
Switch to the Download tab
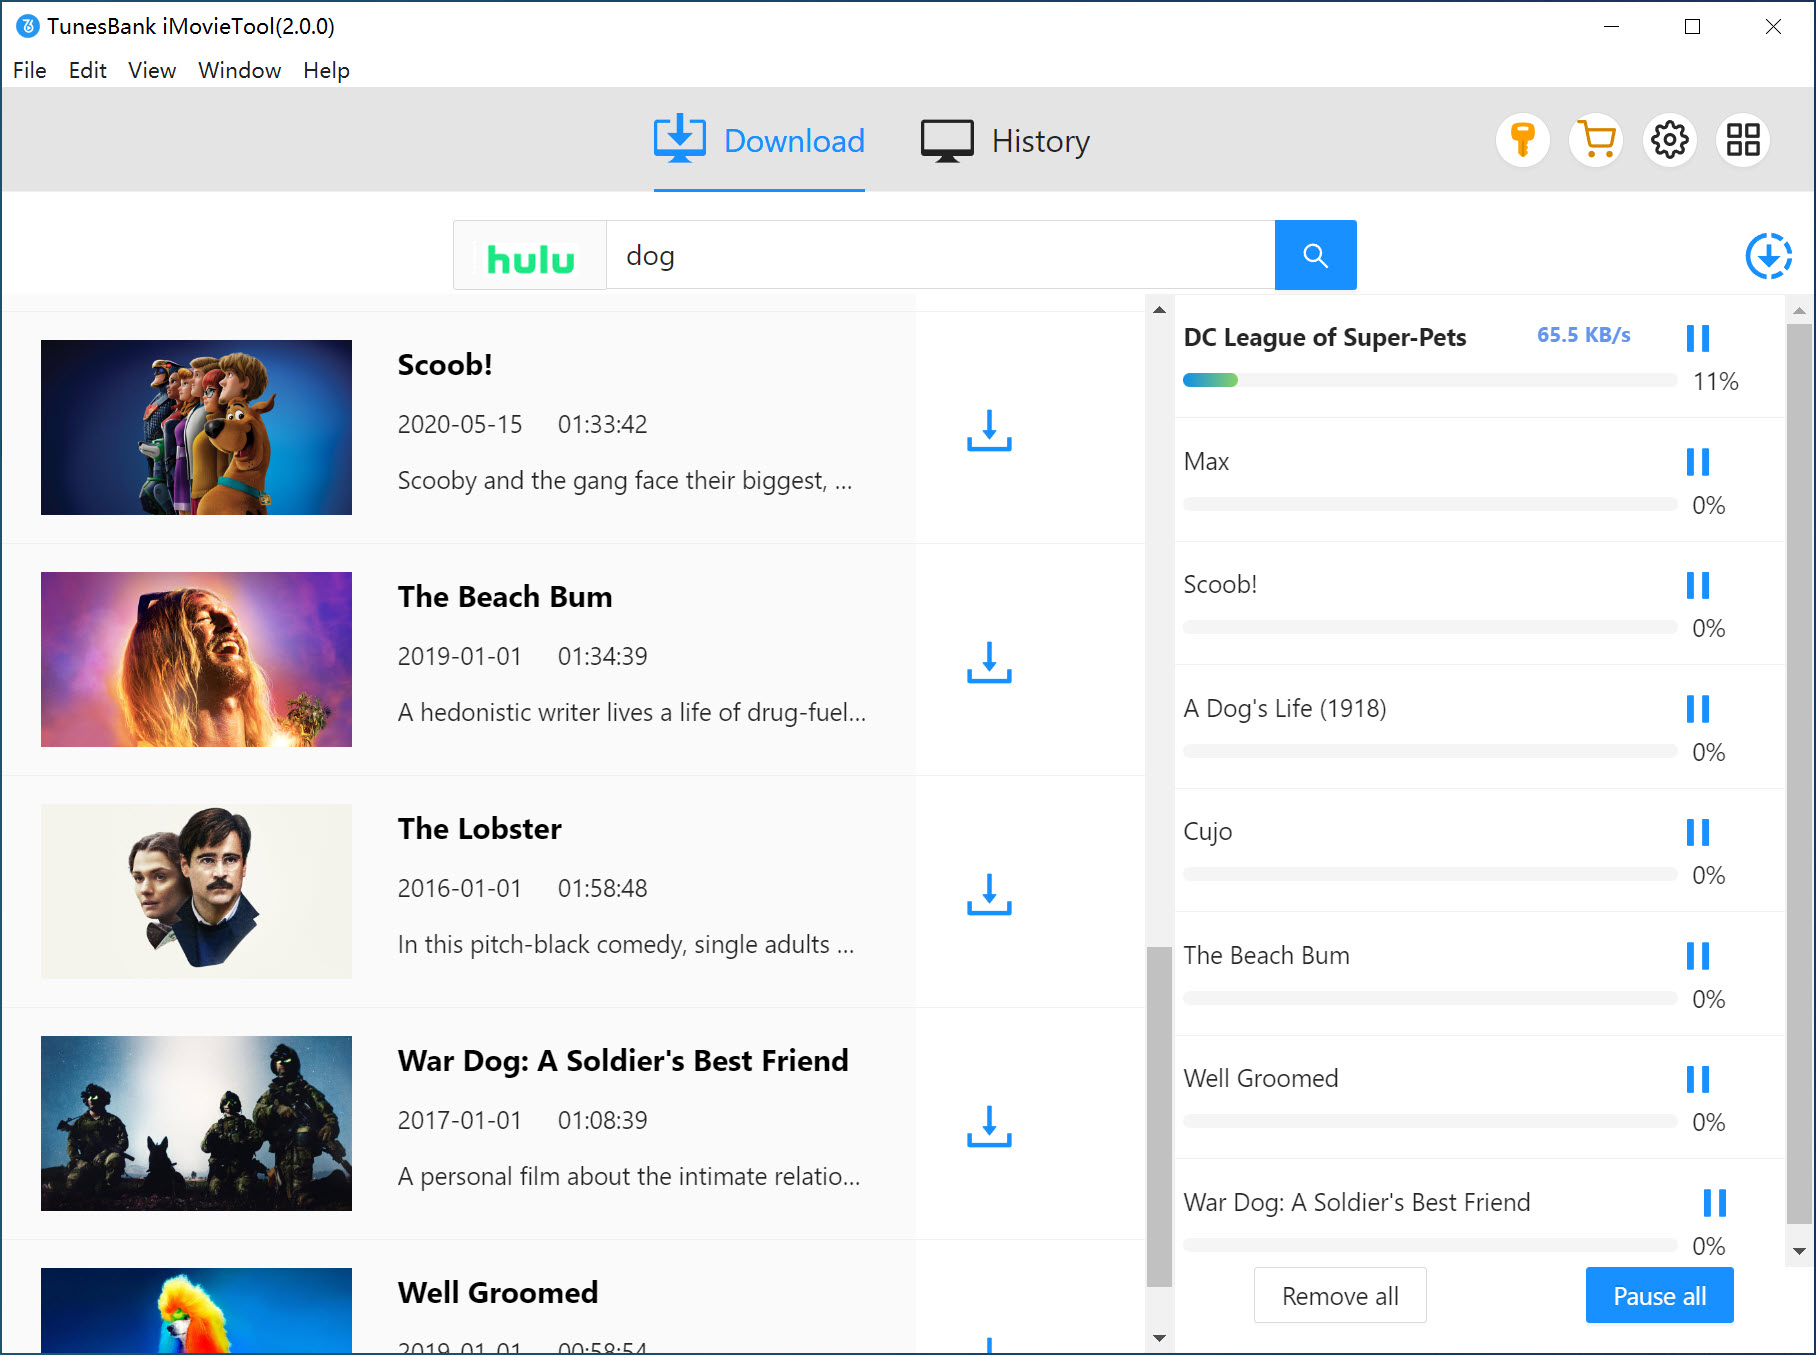(759, 141)
